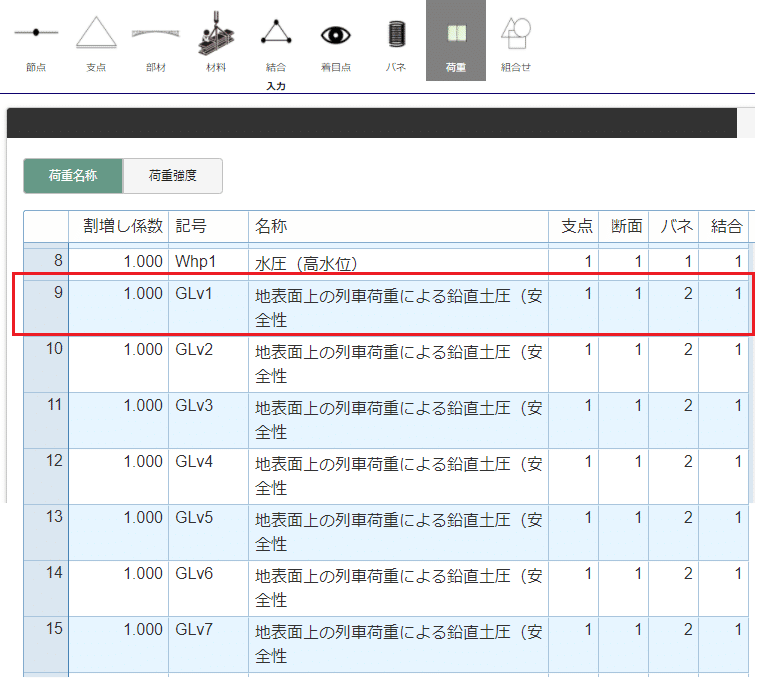The width and height of the screenshot is (757, 682).
Task: Click the 断面 column header
Action: tap(624, 226)
